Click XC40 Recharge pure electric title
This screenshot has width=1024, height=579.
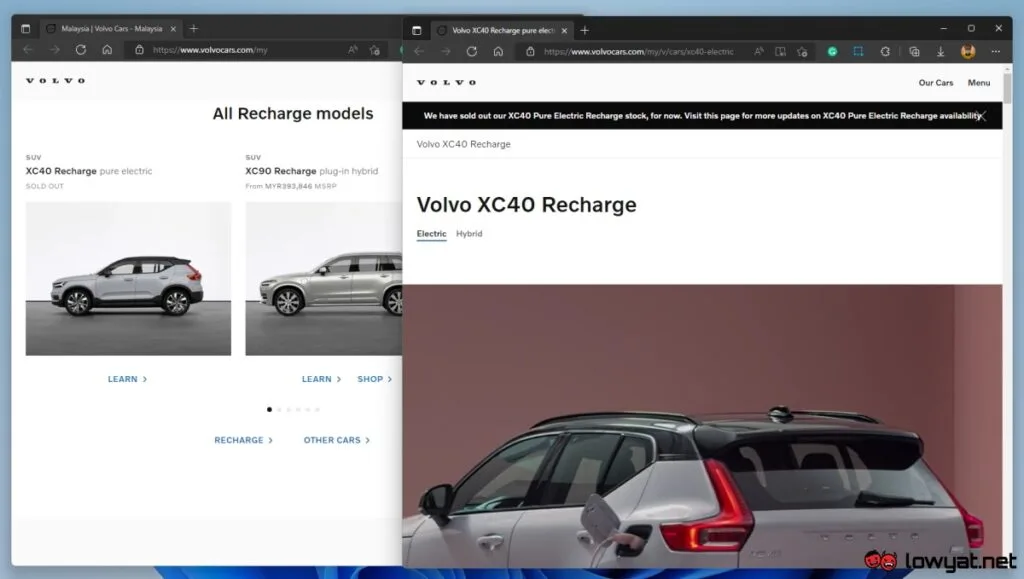tap(89, 171)
